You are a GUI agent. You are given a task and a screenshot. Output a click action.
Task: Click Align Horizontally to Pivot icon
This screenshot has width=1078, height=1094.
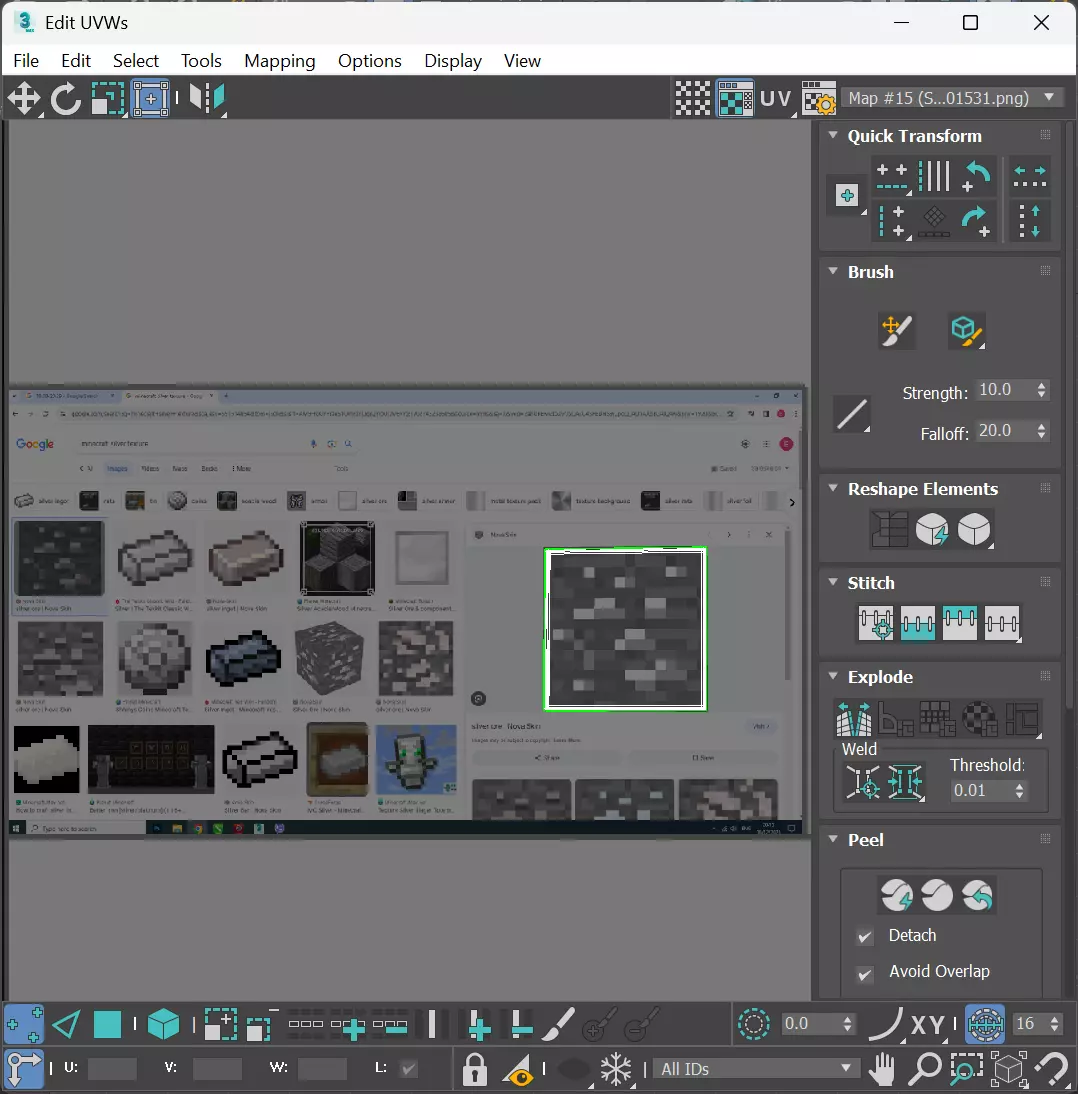(892, 176)
